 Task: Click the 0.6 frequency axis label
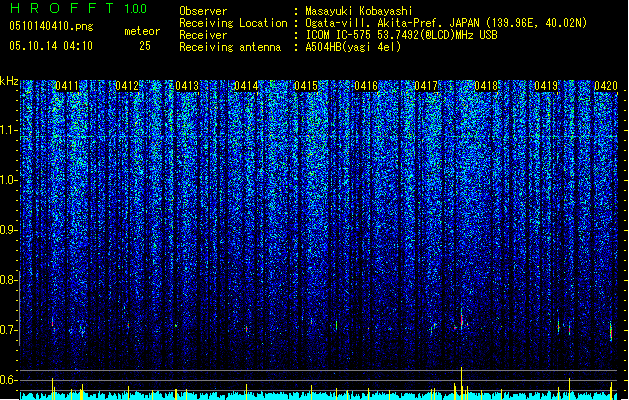(8, 380)
